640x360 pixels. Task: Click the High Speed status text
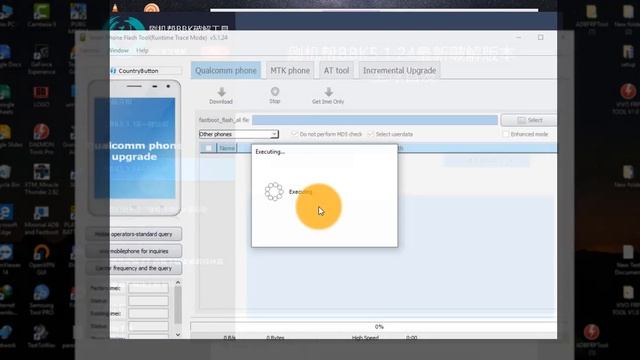365,338
